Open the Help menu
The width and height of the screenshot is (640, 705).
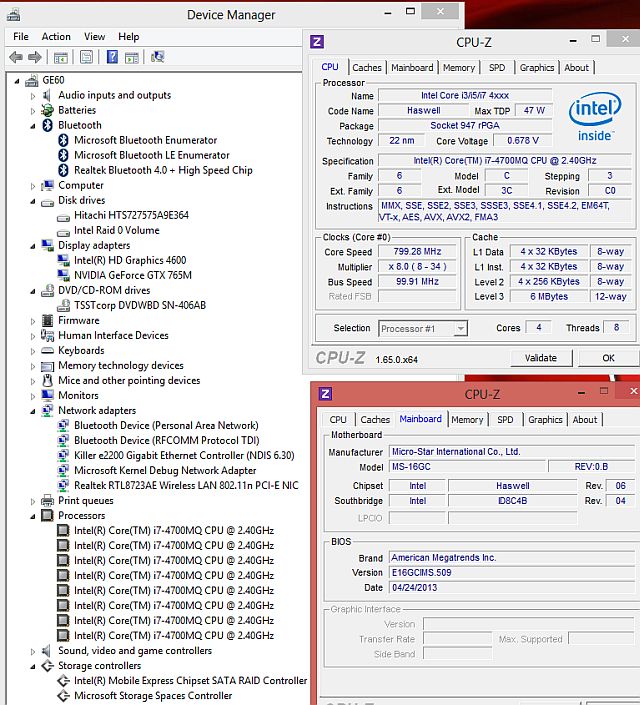[x=129, y=36]
